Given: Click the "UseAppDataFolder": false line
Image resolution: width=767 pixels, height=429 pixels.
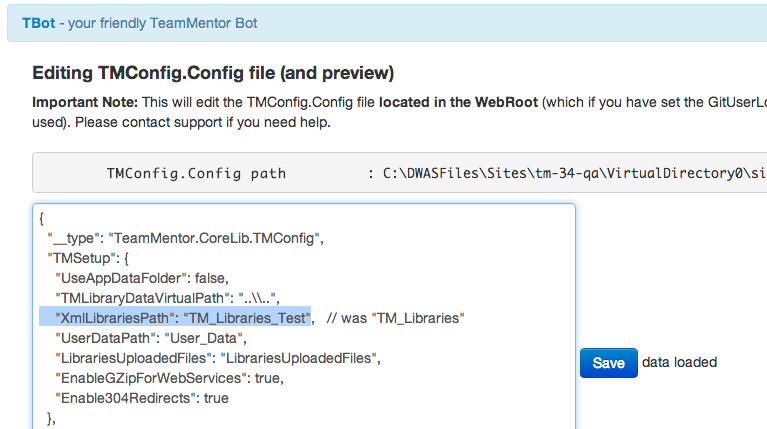Looking at the screenshot, I should [142, 278].
